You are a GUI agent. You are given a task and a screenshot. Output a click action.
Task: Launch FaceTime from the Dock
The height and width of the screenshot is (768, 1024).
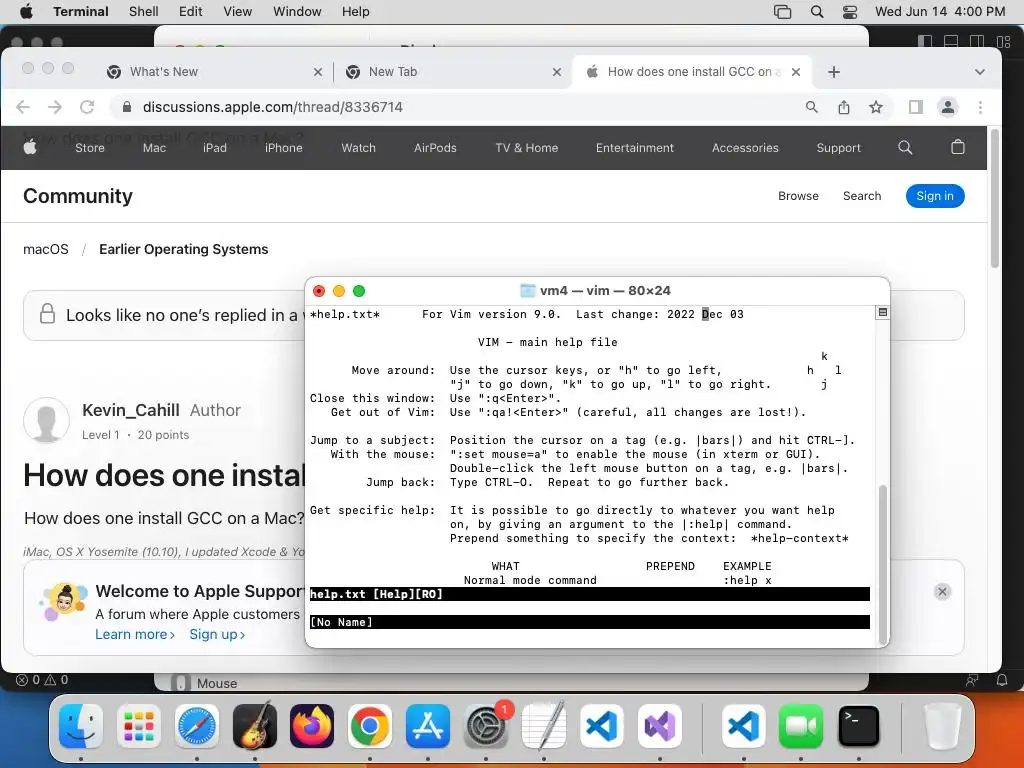pyautogui.click(x=801, y=726)
